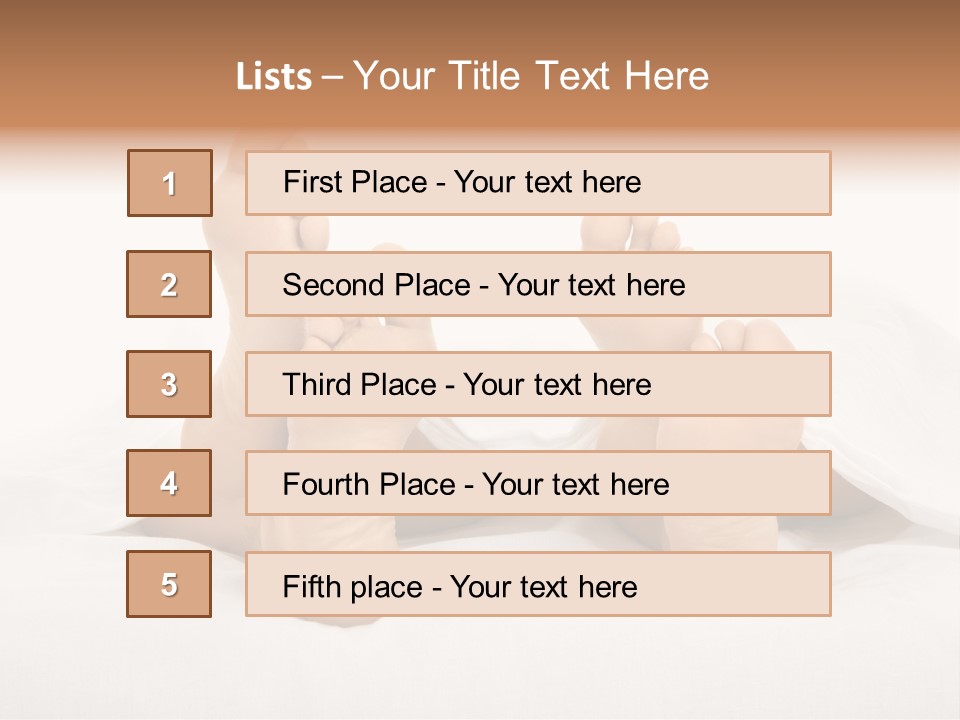The width and height of the screenshot is (960, 720).
Task: Click the dash in the slide title
Action: tap(334, 77)
